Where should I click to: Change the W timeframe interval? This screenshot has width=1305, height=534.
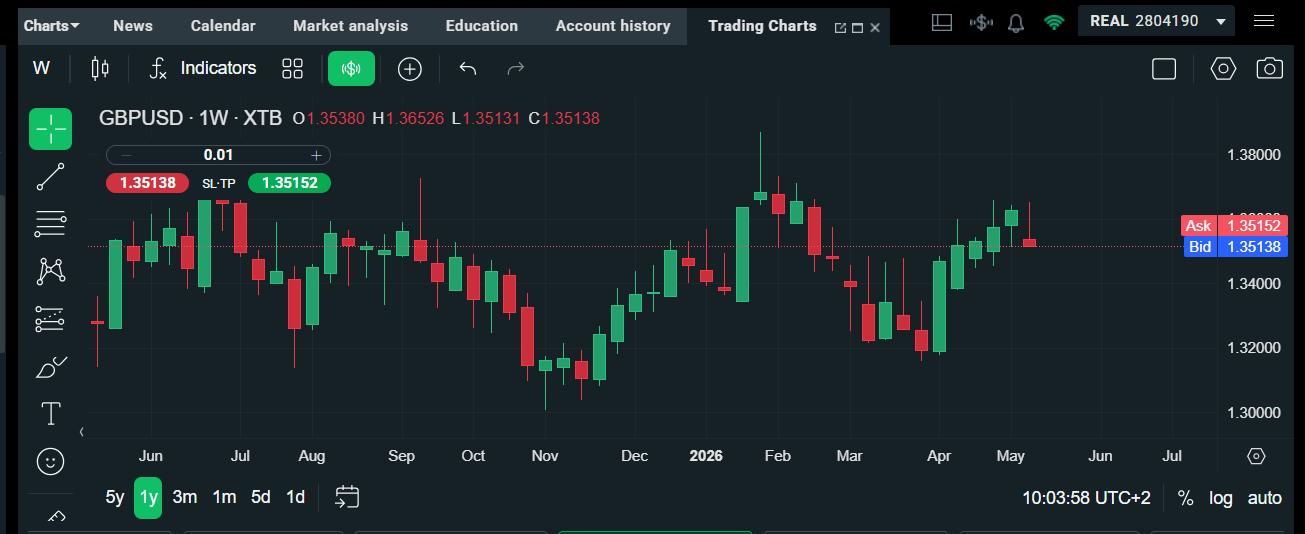[x=41, y=68]
